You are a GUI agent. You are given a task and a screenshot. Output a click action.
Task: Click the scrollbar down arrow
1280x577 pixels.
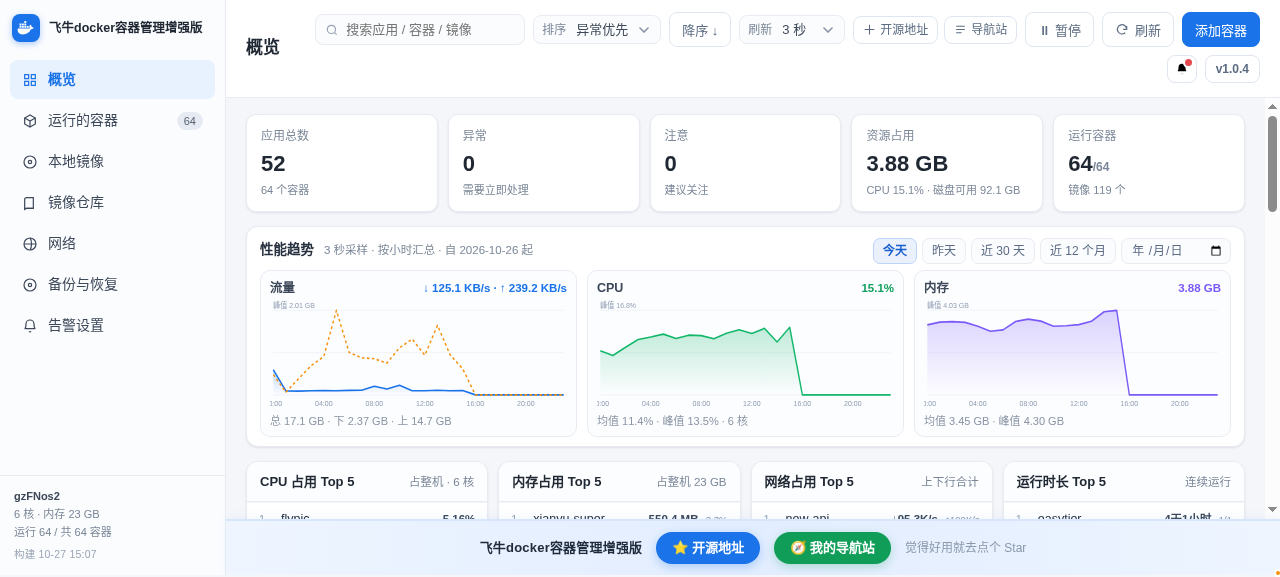(x=1272, y=509)
